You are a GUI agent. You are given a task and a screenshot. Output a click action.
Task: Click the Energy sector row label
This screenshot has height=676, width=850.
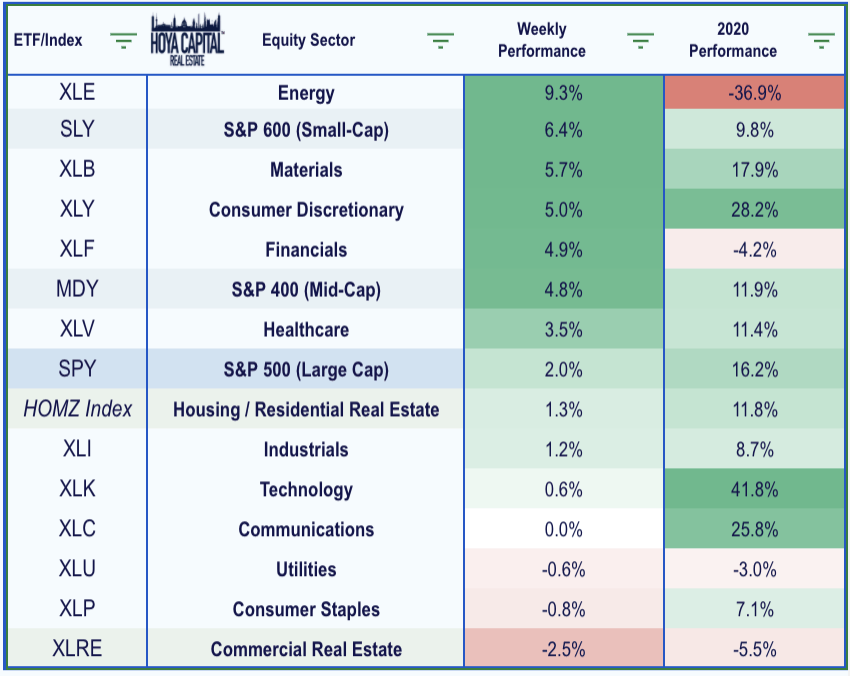click(x=306, y=93)
